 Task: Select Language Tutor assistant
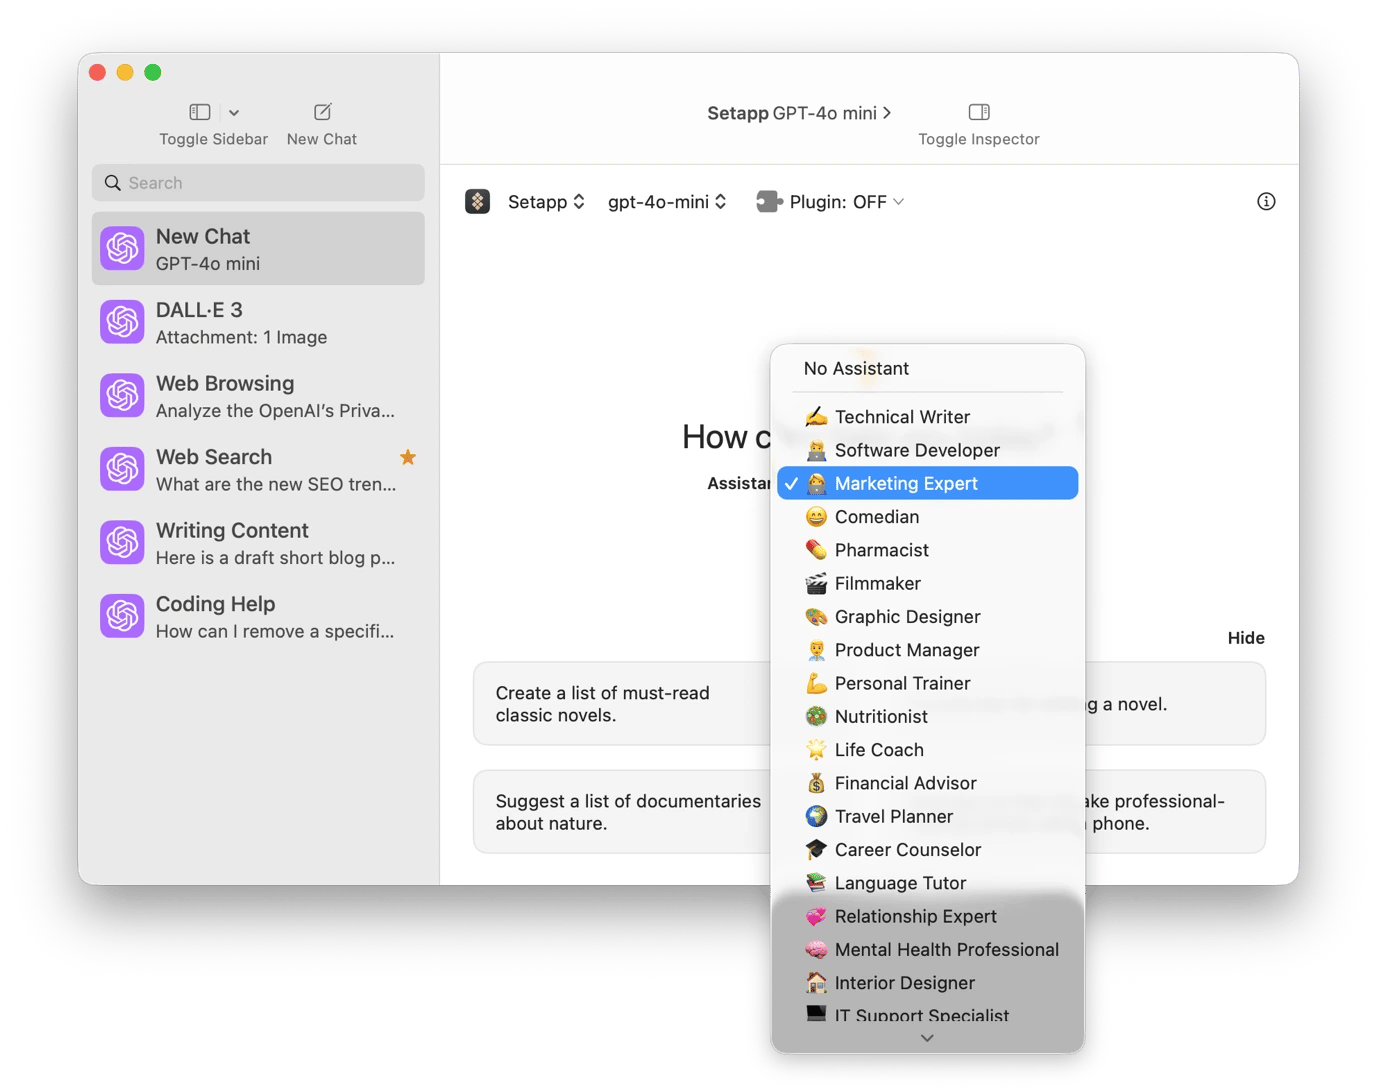tap(927, 883)
